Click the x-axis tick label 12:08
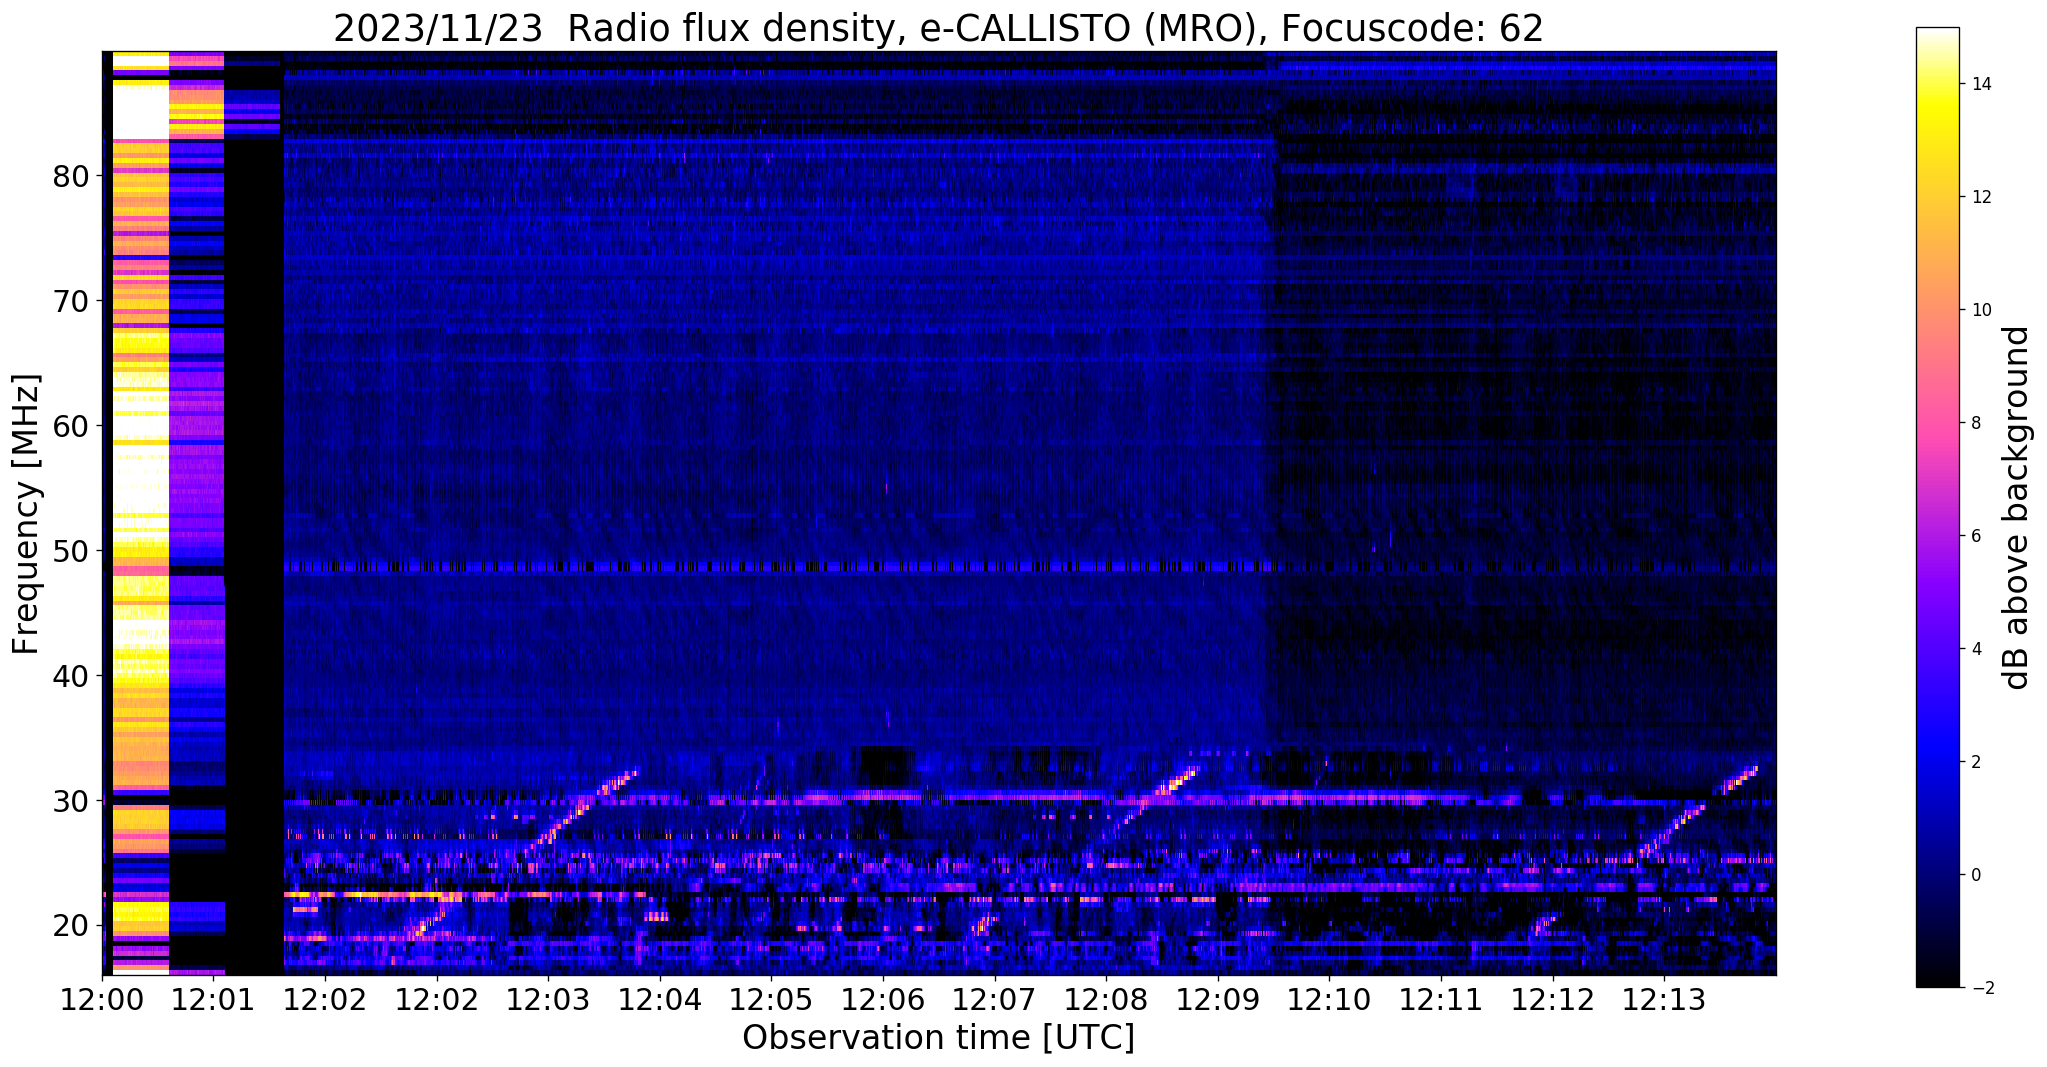2047x1067 pixels. [x=1106, y=999]
